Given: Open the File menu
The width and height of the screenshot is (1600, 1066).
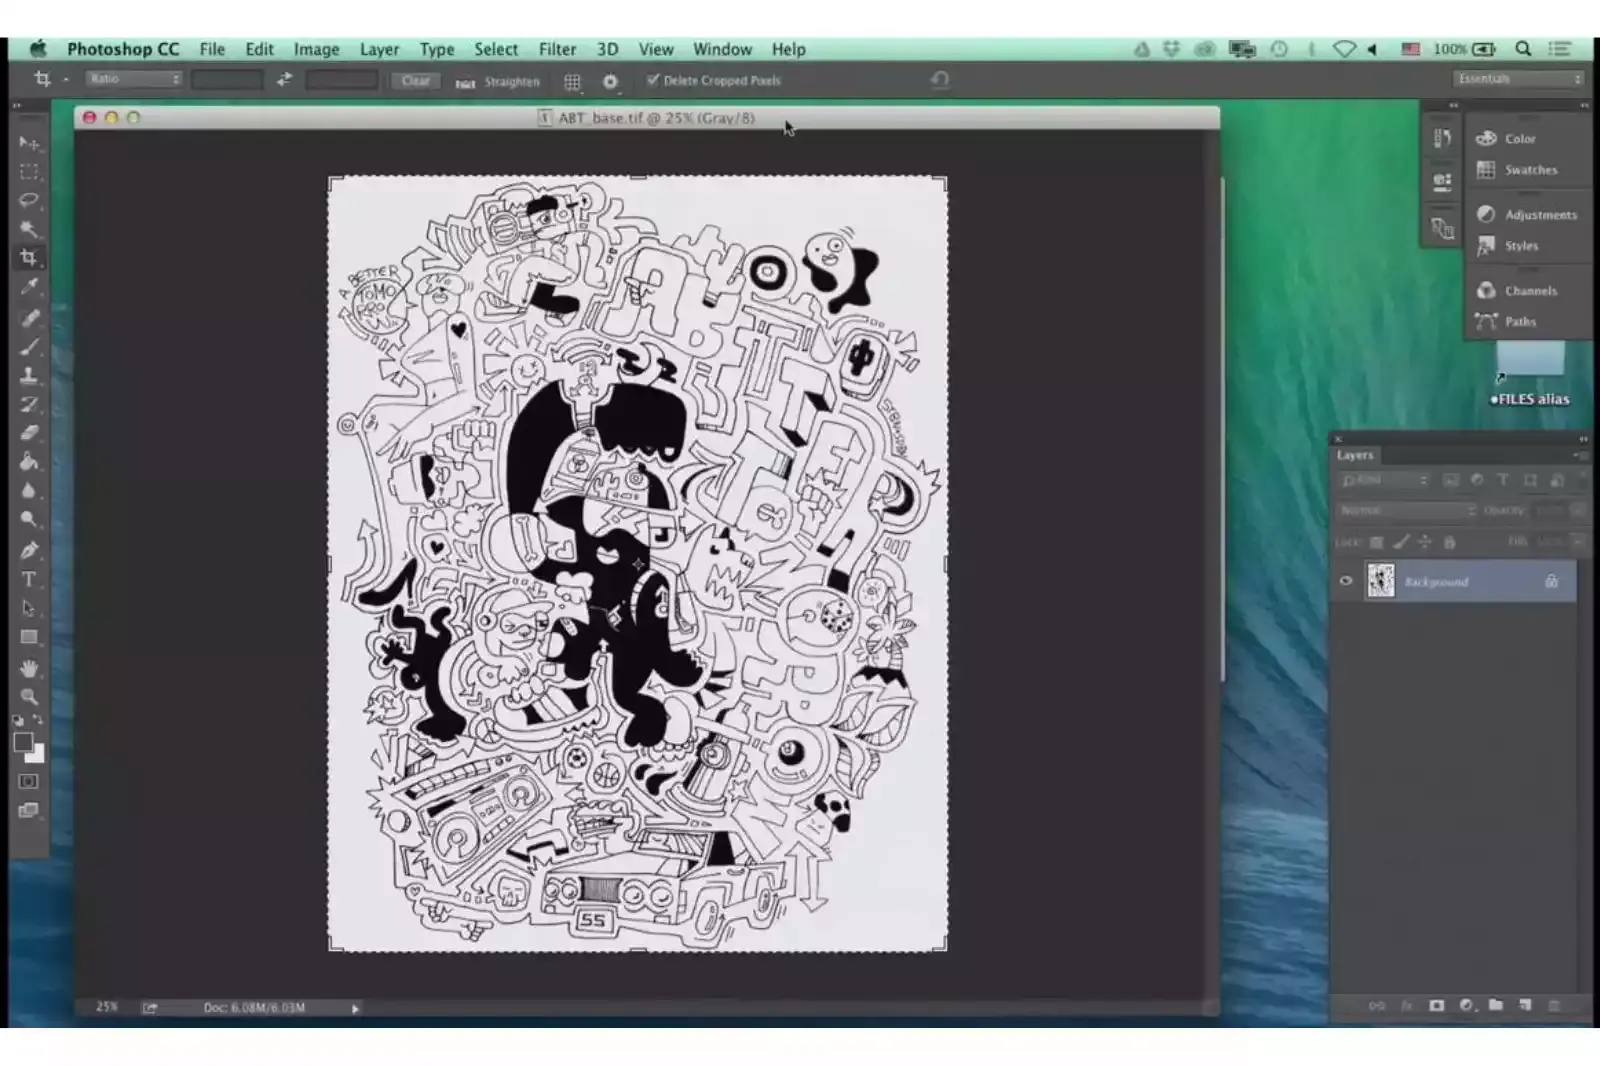Looking at the screenshot, I should [x=212, y=49].
